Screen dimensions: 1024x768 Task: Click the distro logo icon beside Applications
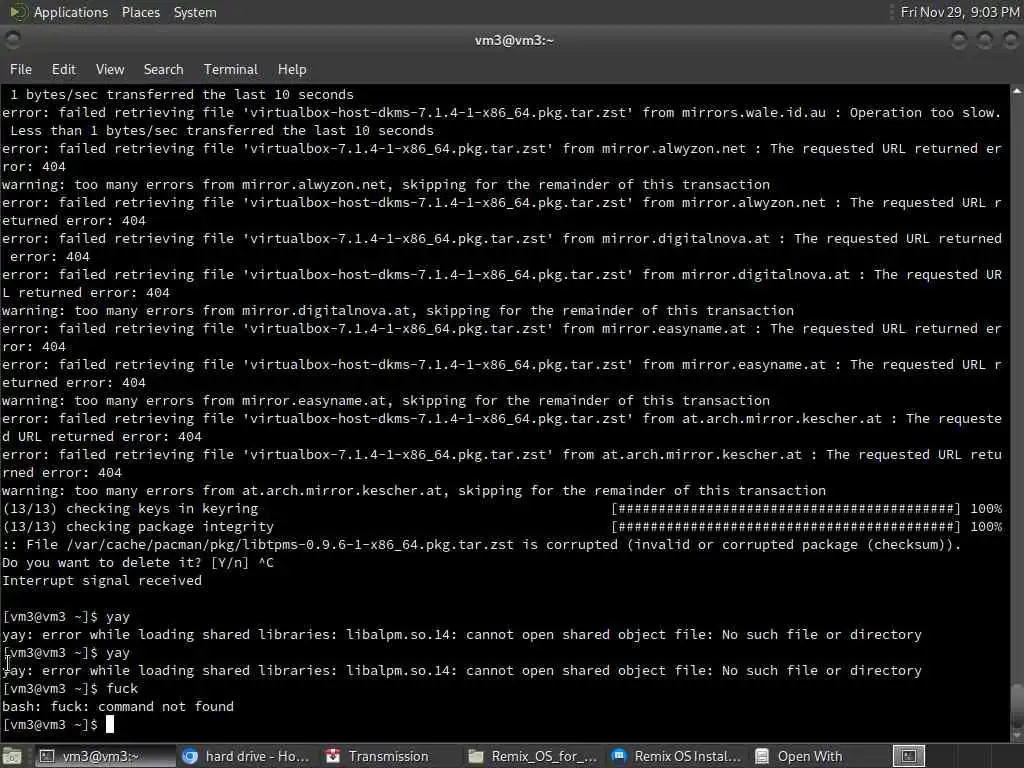(x=17, y=12)
